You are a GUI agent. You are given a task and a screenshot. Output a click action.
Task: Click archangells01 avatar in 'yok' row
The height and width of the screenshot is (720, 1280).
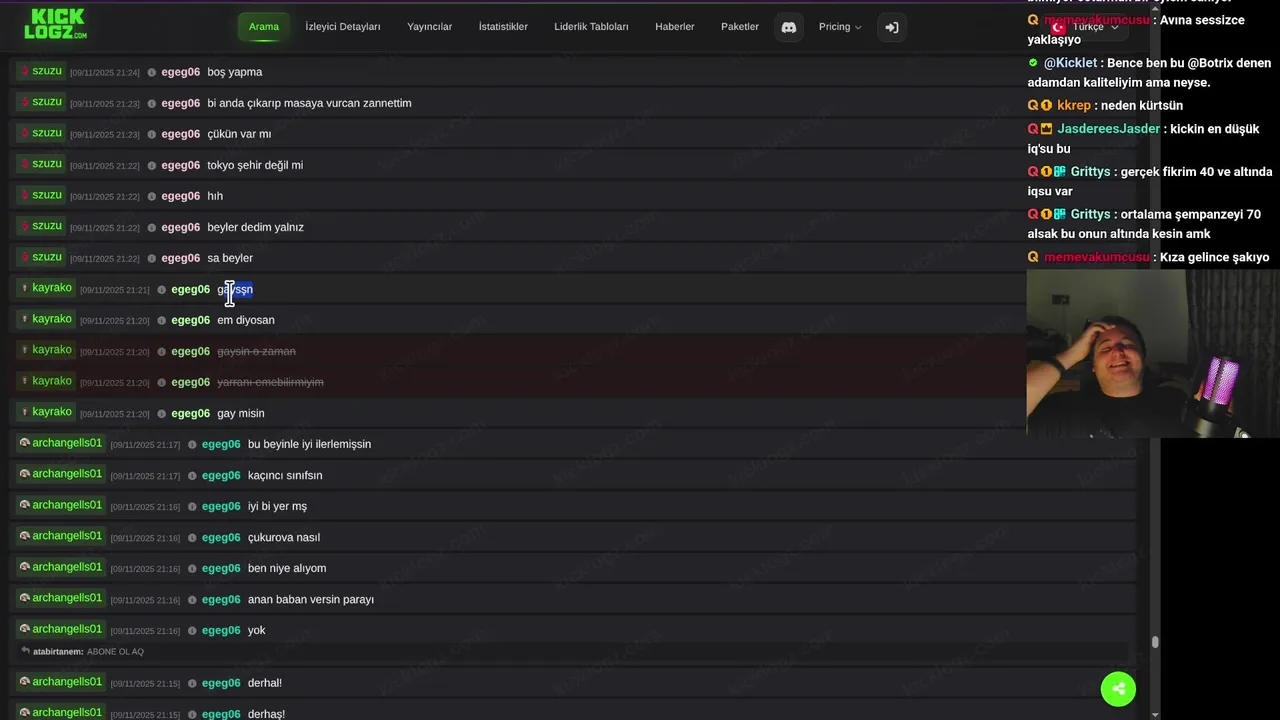point(25,629)
